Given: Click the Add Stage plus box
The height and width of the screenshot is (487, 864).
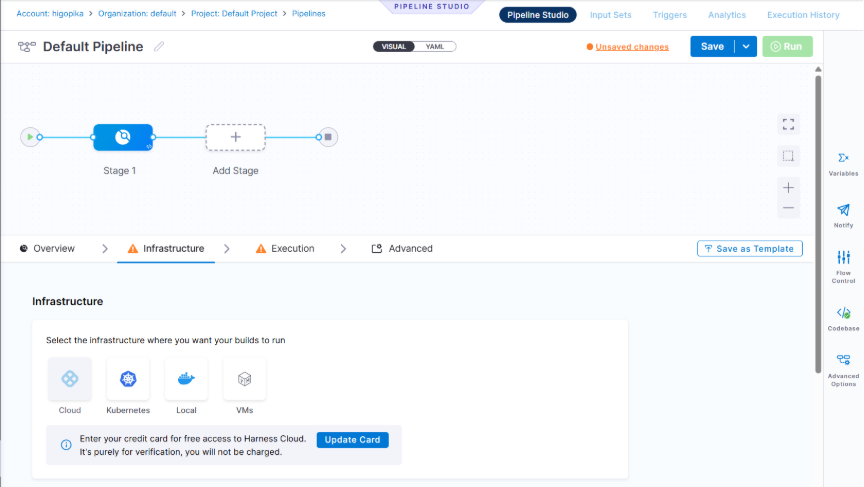Looking at the screenshot, I should coord(235,137).
